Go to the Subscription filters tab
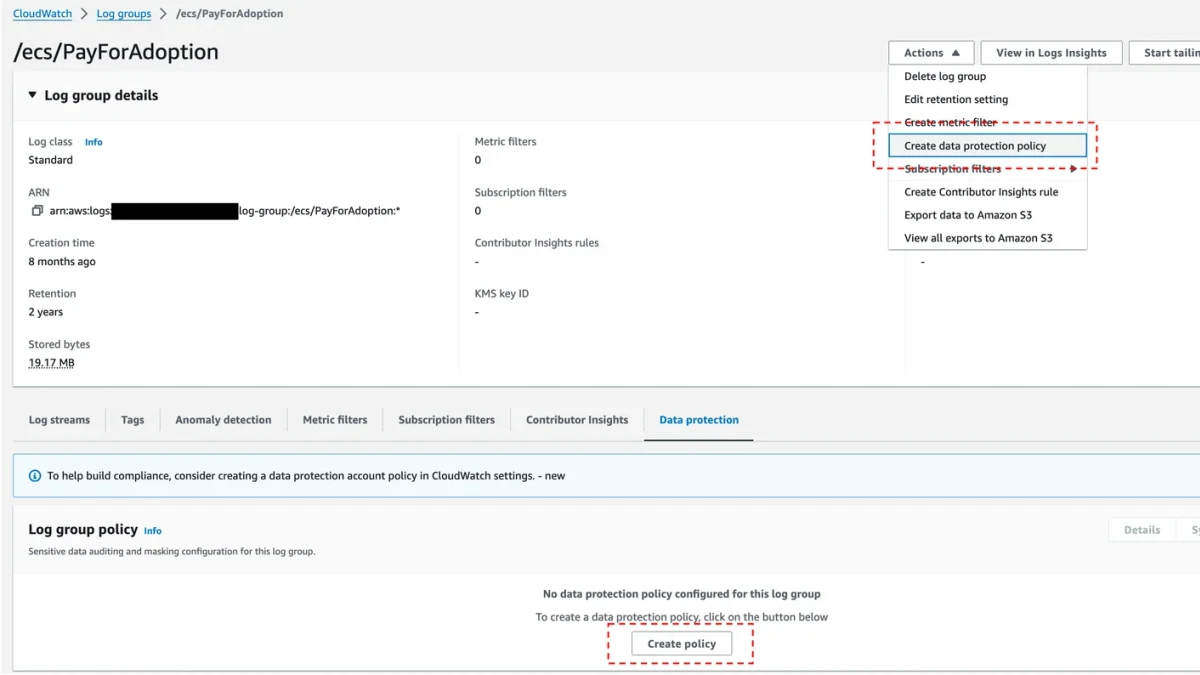 point(446,420)
